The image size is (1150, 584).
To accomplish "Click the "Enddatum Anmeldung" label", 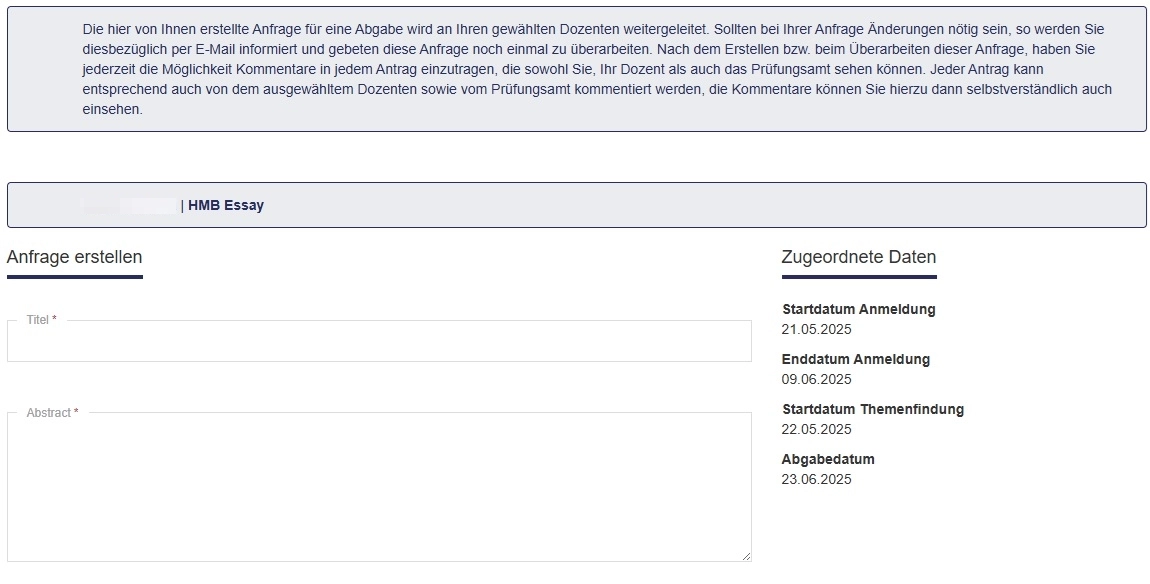I will pyautogui.click(x=856, y=359).
